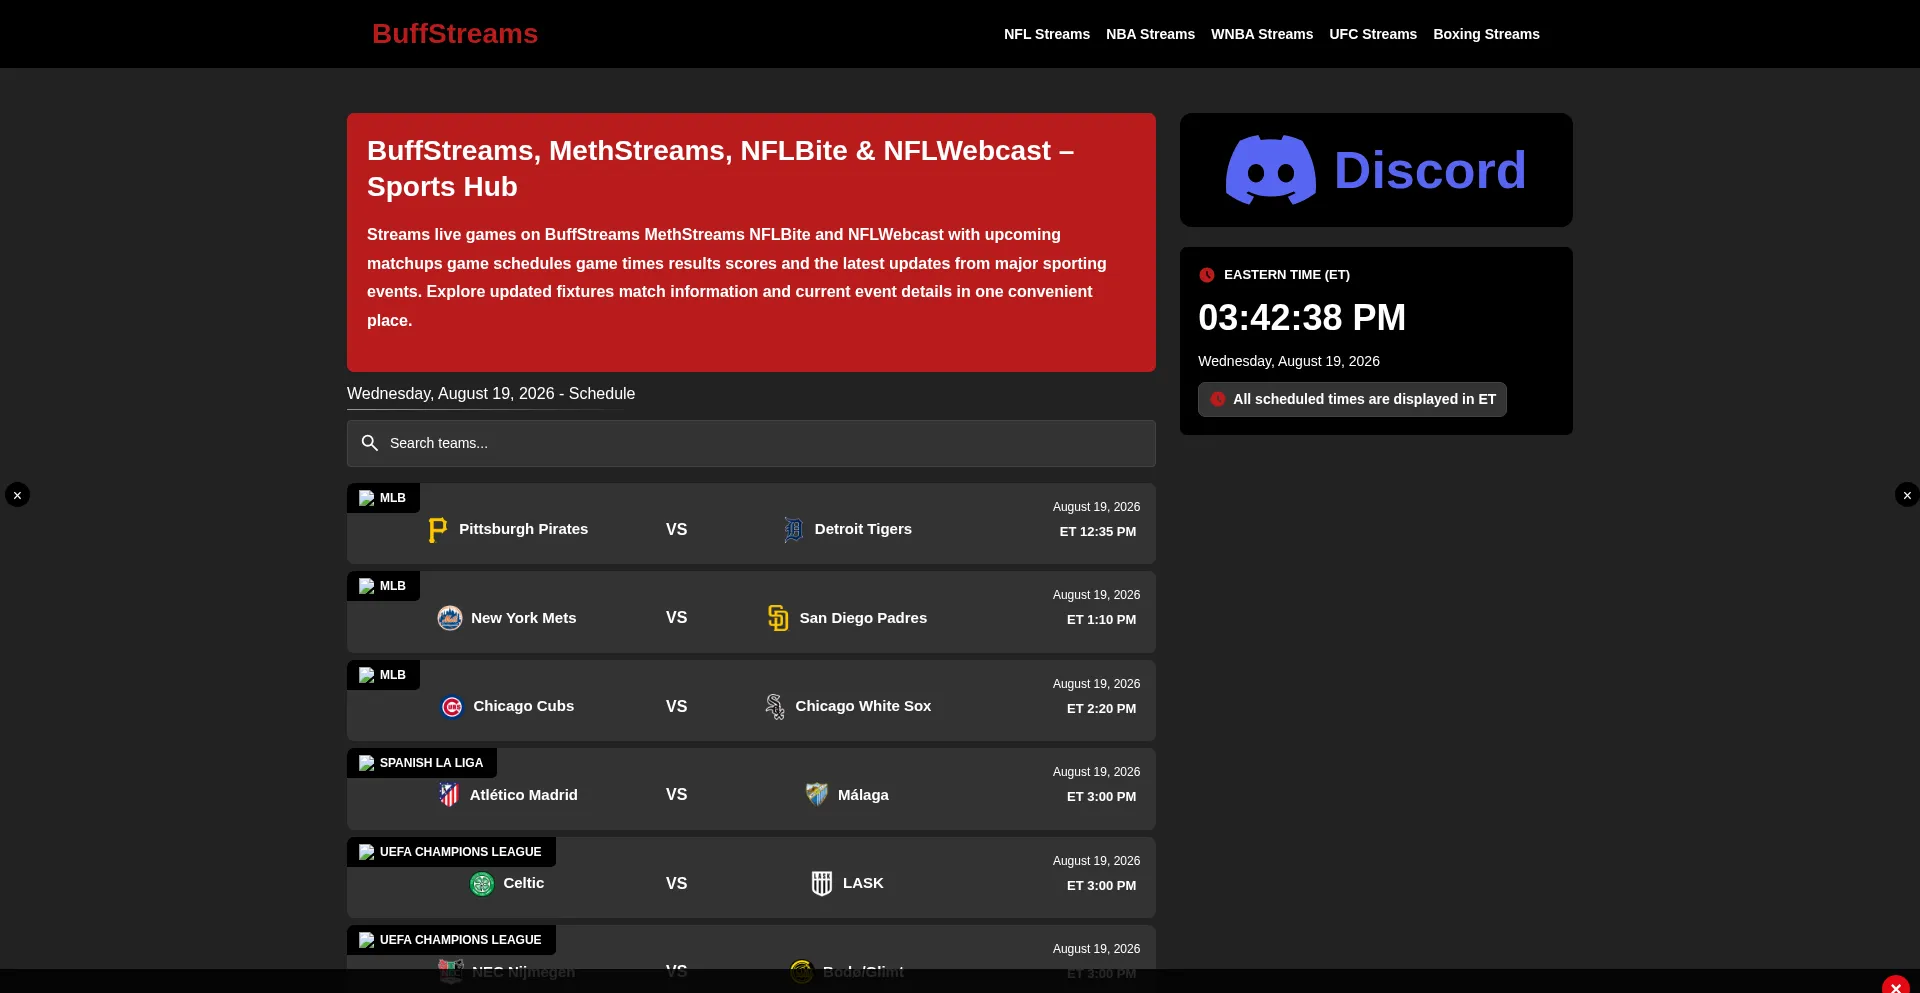Close the right side ad
This screenshot has width=1920, height=993.
click(1907, 495)
